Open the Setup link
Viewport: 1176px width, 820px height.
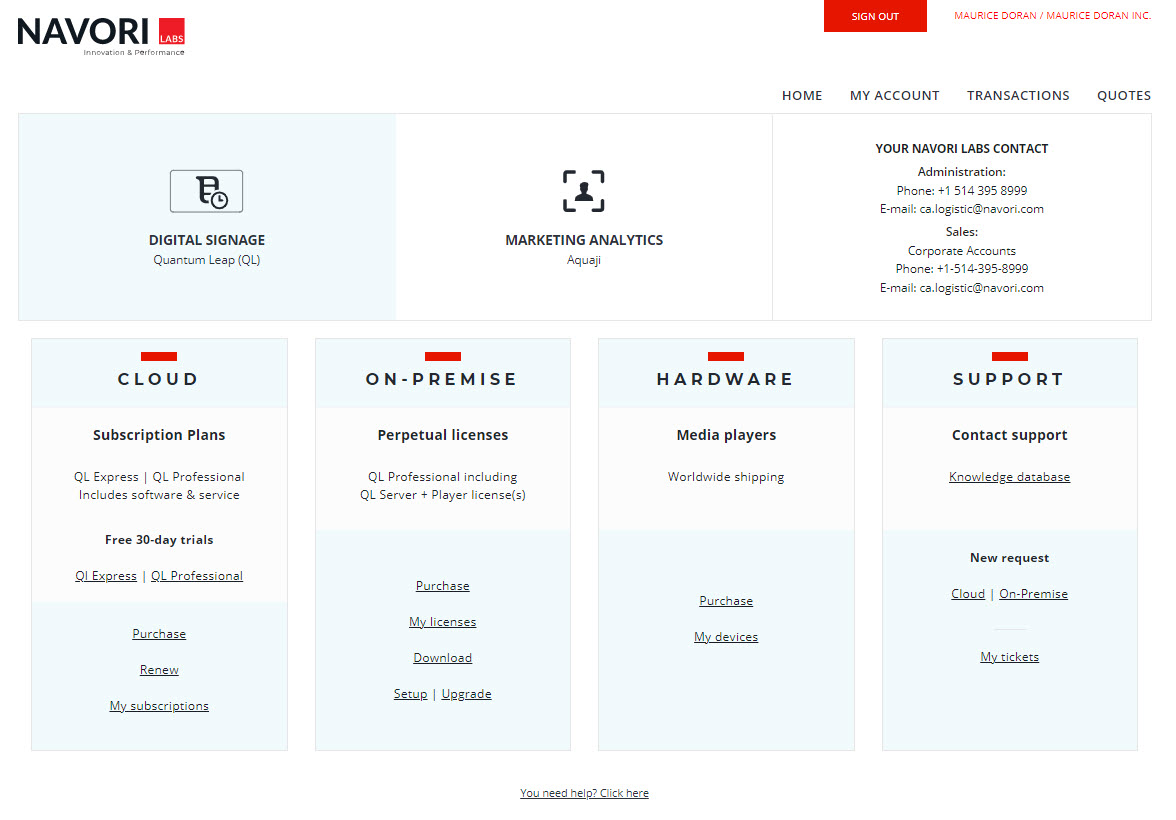410,693
